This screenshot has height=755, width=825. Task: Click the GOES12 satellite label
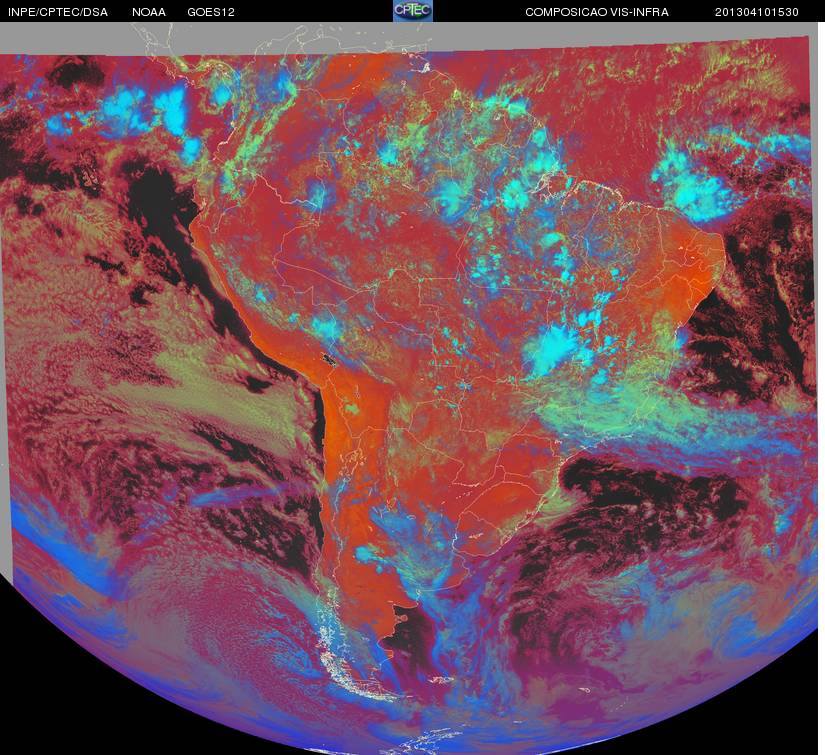click(x=210, y=12)
